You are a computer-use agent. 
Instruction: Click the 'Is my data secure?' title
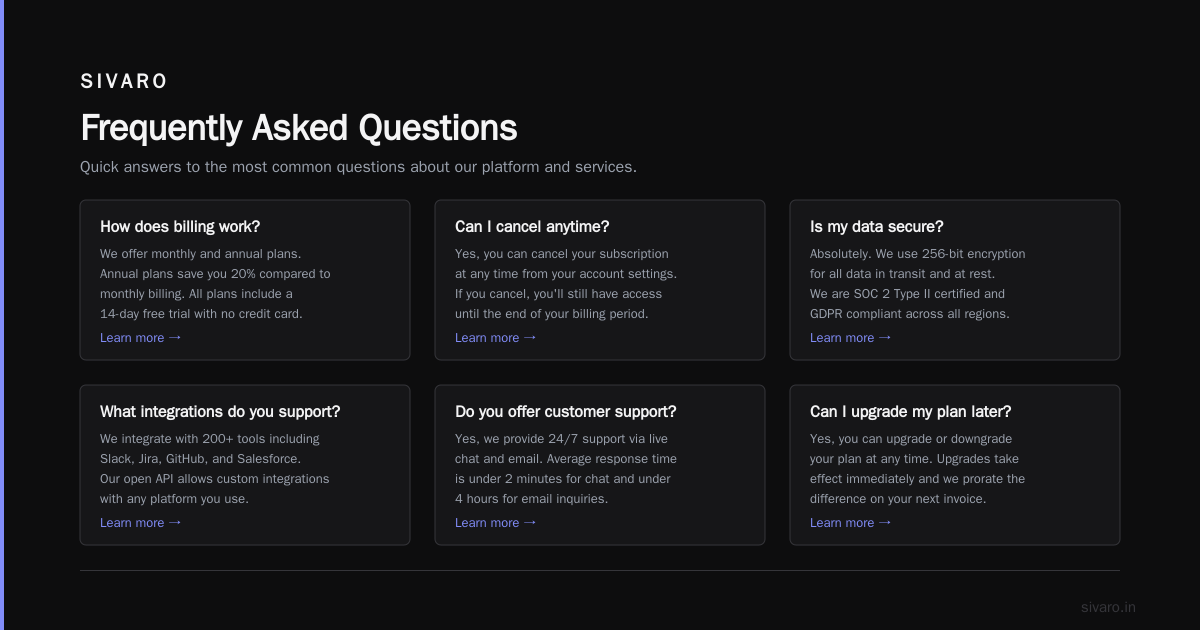[877, 227]
